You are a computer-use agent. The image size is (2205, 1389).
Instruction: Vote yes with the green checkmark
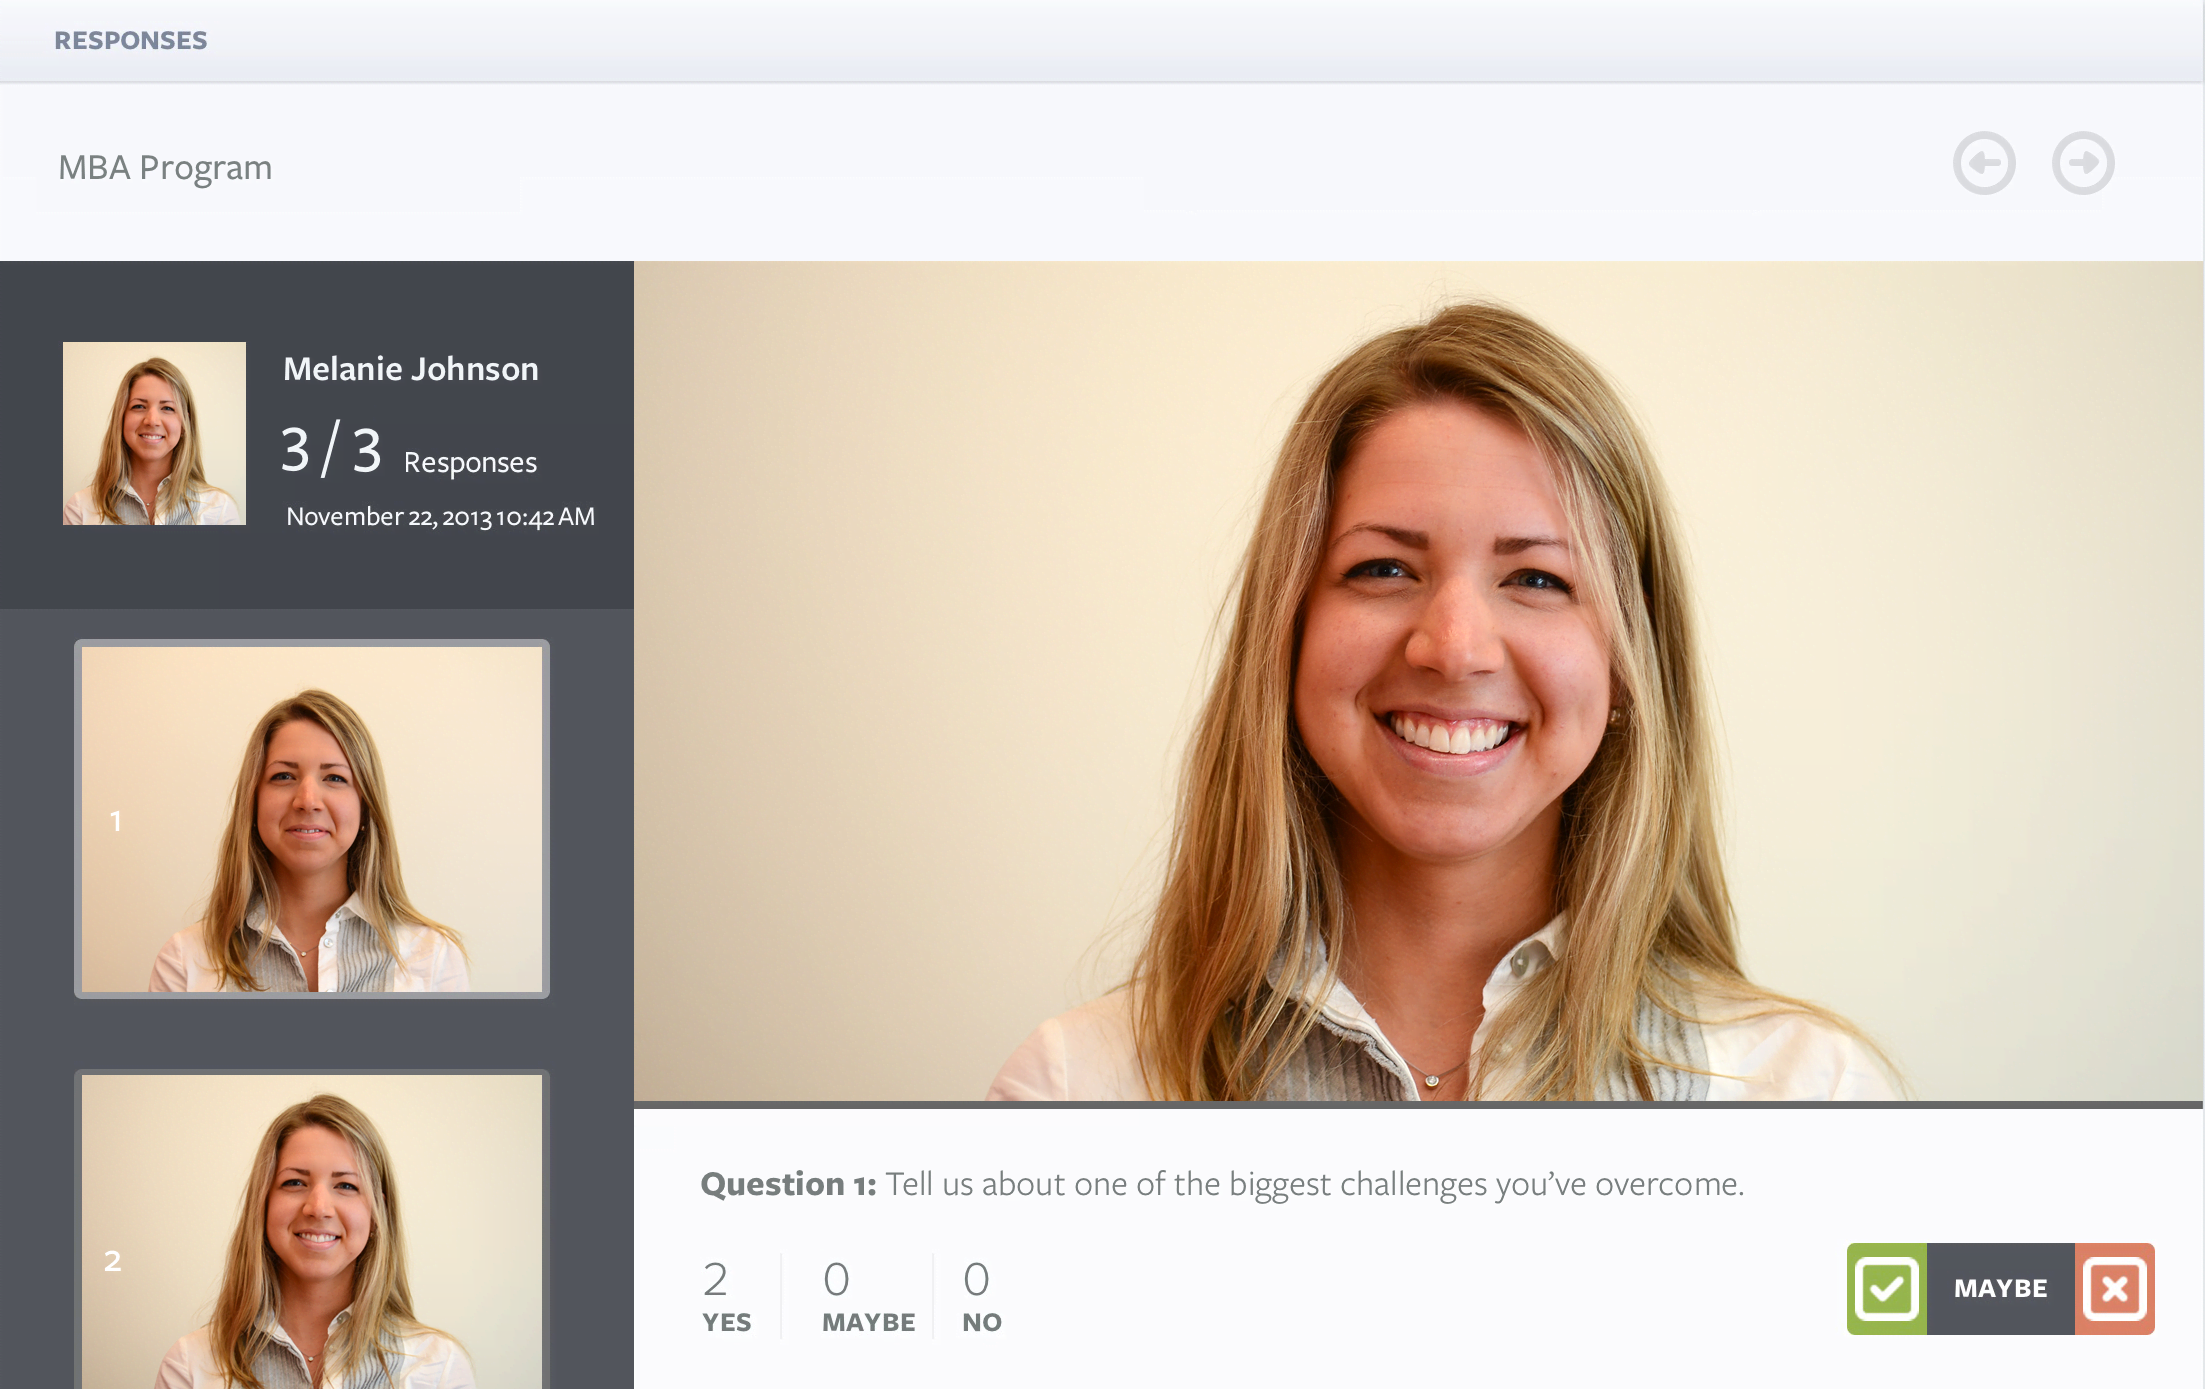coord(1886,1288)
